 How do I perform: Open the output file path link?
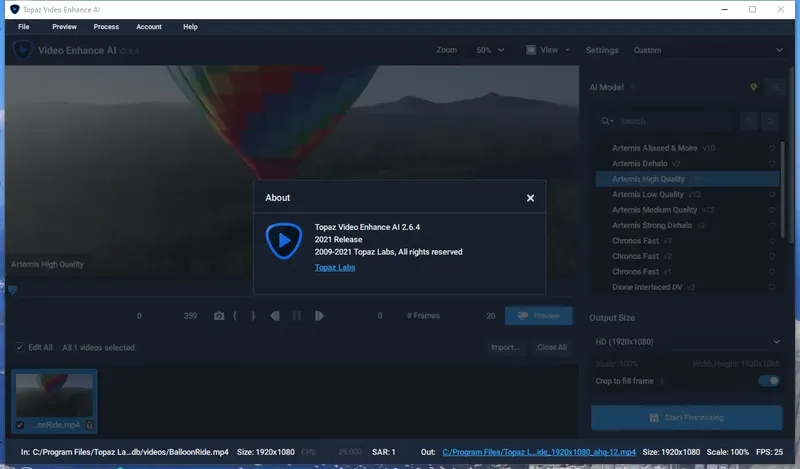(539, 452)
